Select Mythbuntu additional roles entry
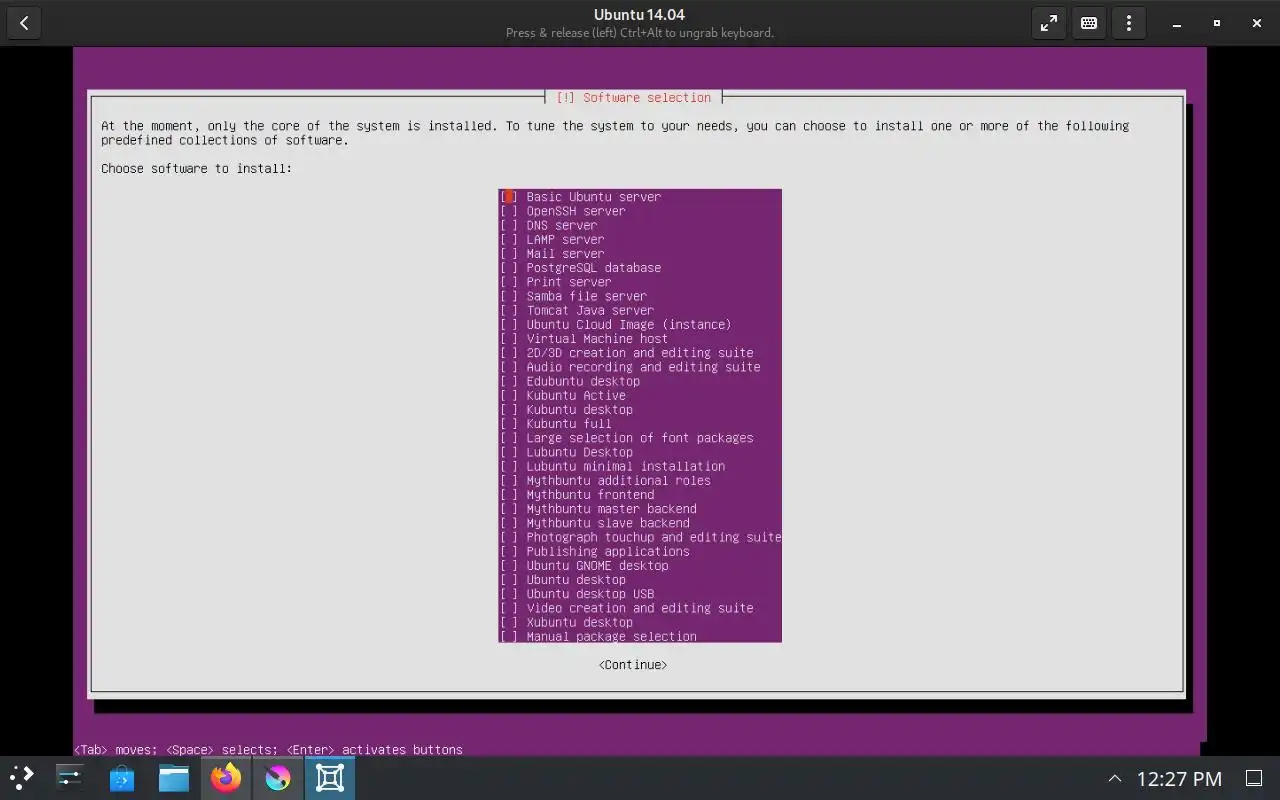The width and height of the screenshot is (1280, 800). 640,481
